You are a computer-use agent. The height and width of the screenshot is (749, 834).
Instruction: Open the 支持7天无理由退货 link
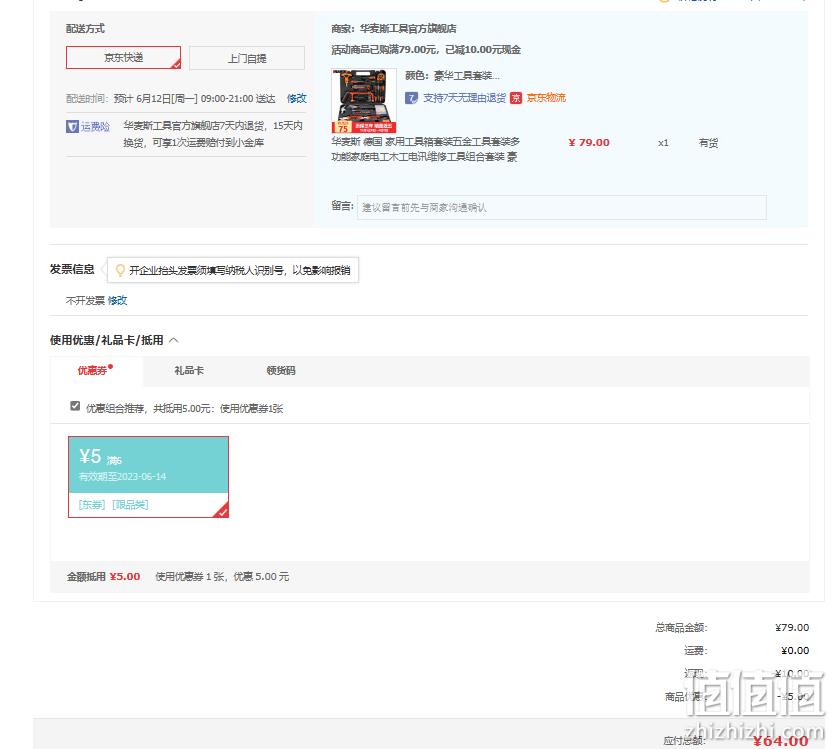coord(464,98)
